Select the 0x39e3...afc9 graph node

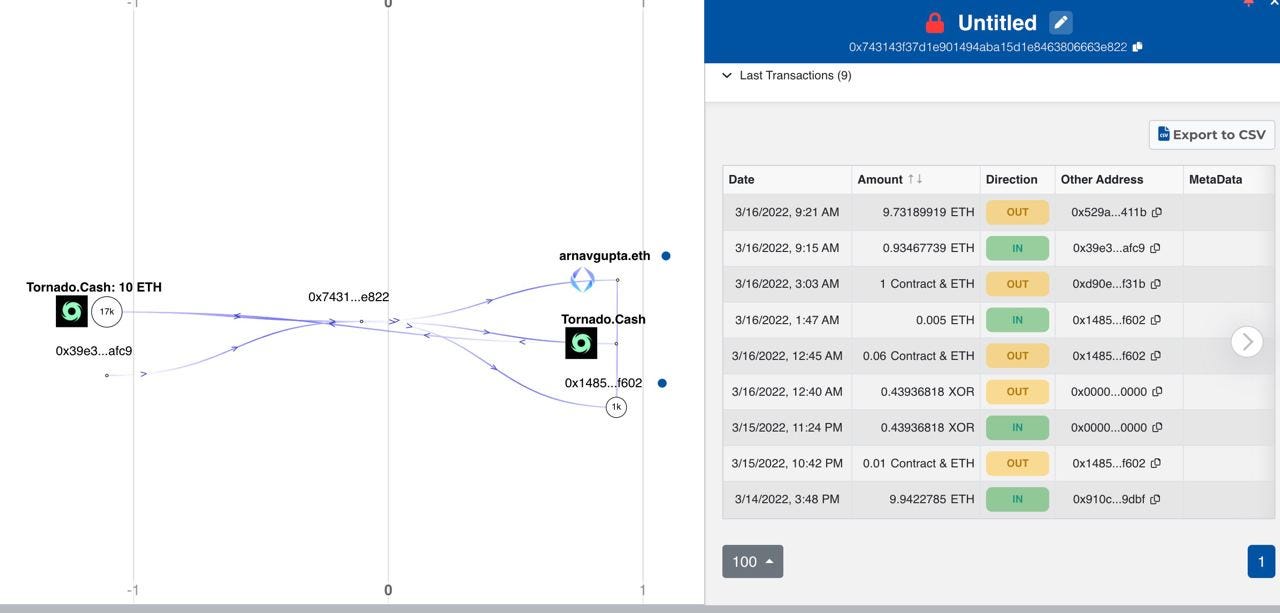pyautogui.click(x=107, y=375)
